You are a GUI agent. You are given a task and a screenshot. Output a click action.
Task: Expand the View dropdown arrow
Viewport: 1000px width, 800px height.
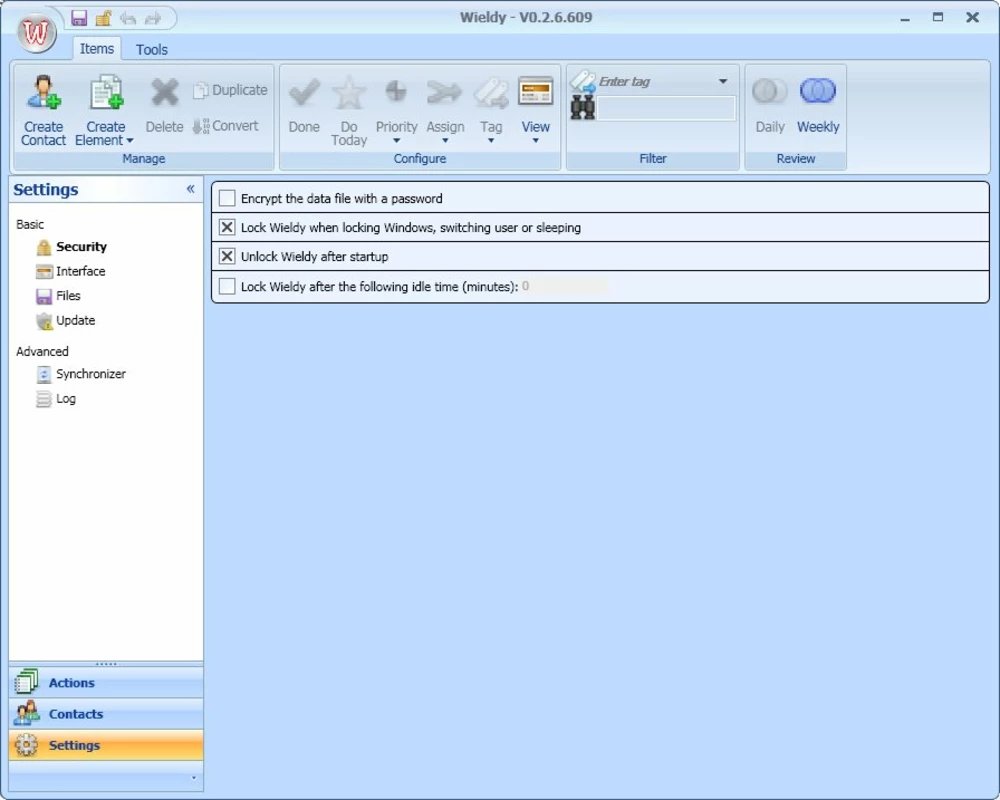536,141
